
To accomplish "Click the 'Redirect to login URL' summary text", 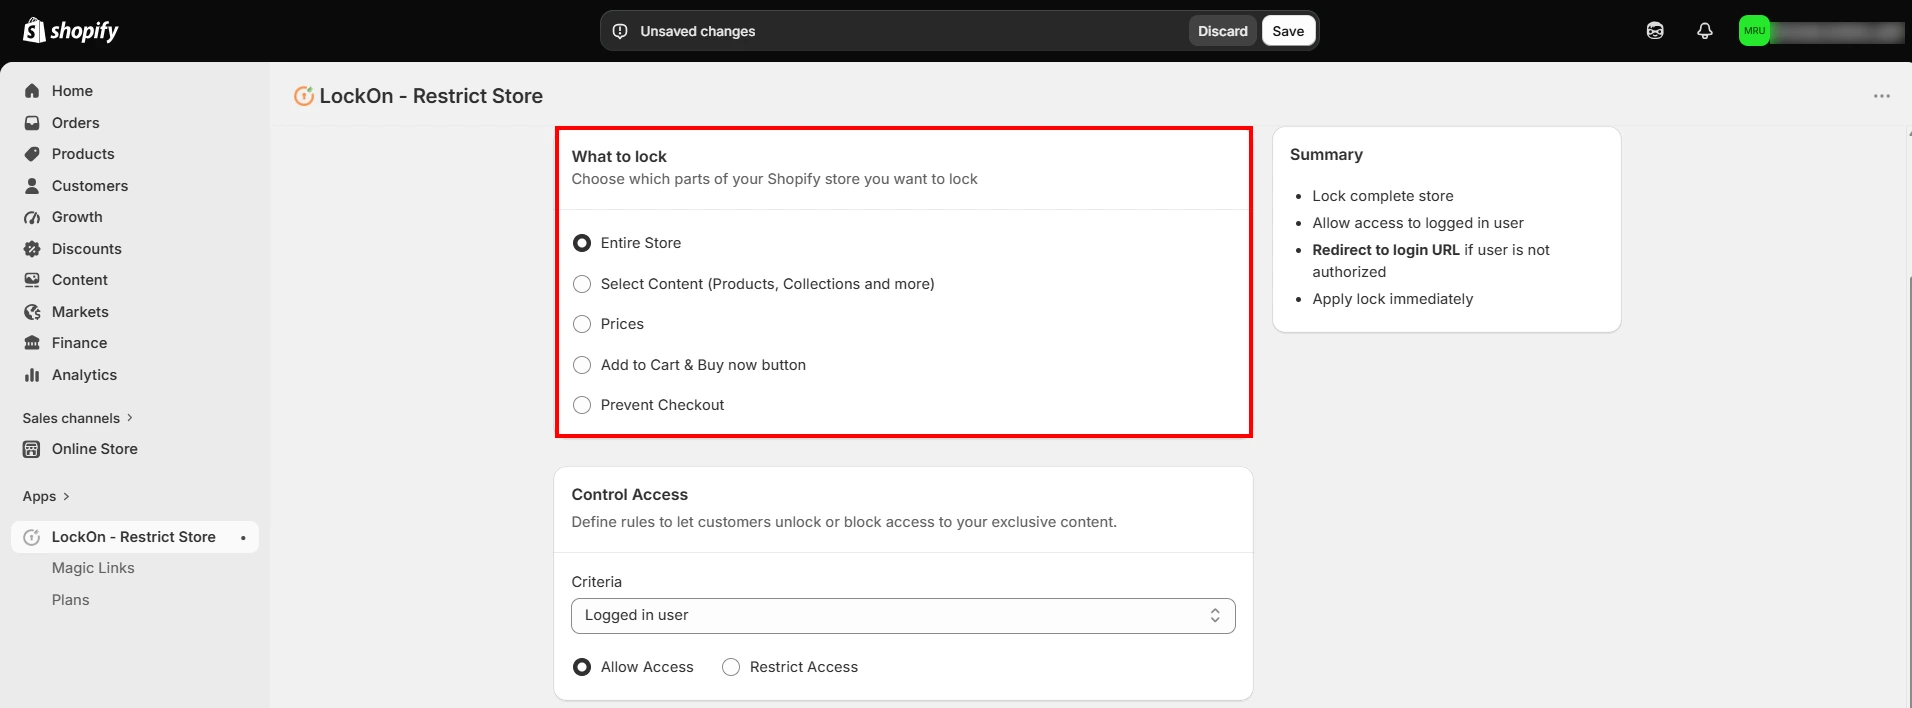I will coord(1386,250).
